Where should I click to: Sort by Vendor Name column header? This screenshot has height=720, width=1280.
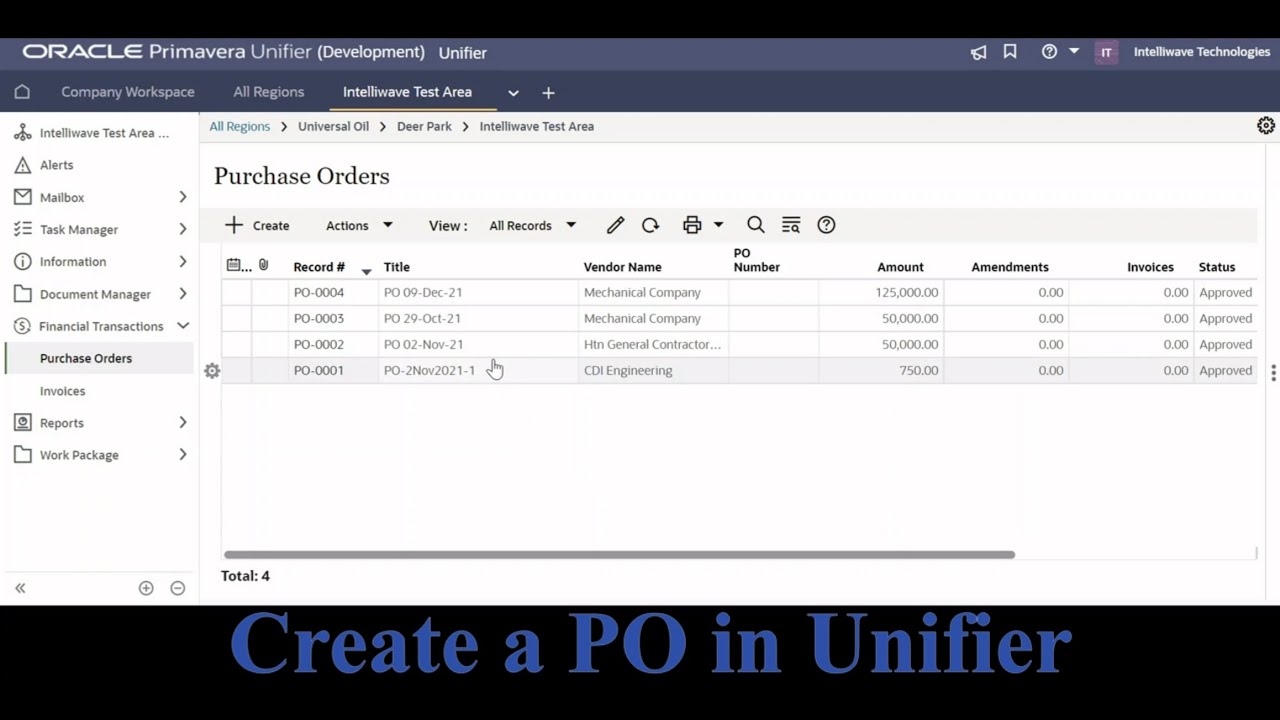click(623, 267)
